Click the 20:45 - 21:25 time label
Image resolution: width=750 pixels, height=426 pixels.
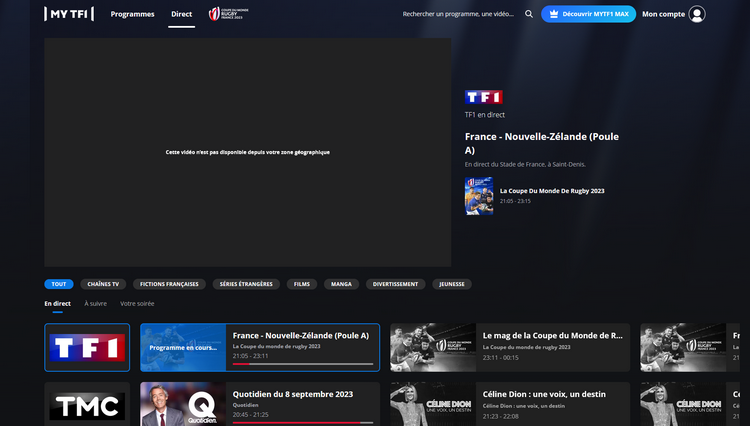[x=251, y=415]
